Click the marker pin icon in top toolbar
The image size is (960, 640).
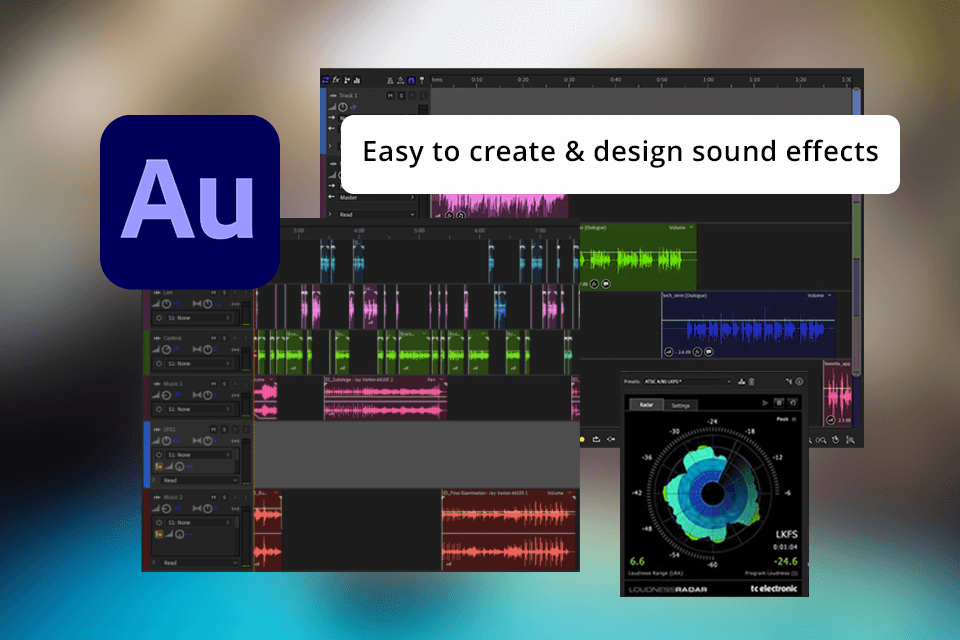pos(422,80)
